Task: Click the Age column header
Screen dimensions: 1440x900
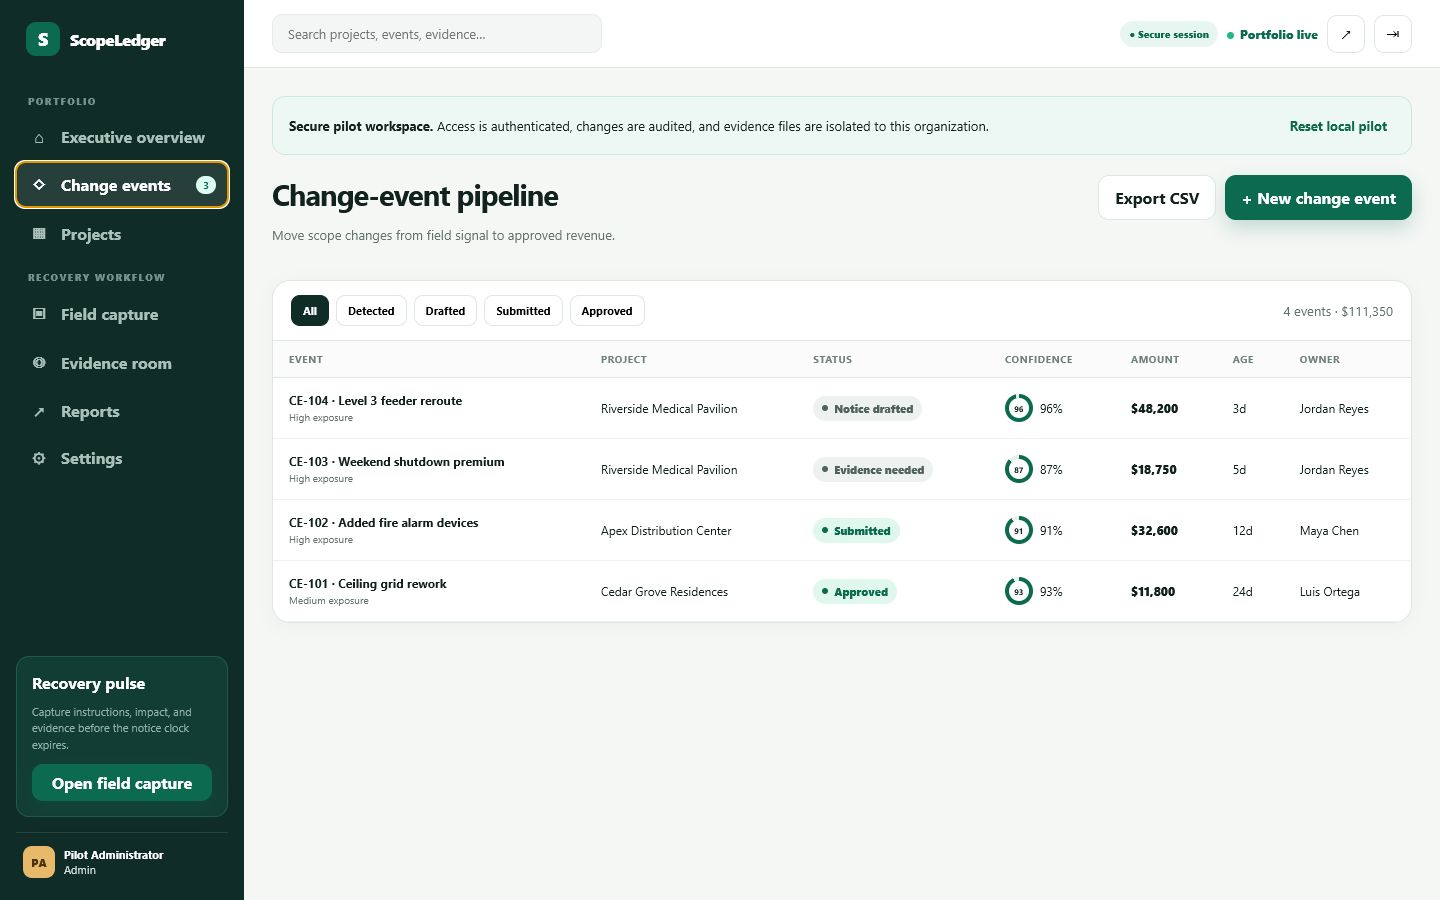Action: tap(1243, 359)
